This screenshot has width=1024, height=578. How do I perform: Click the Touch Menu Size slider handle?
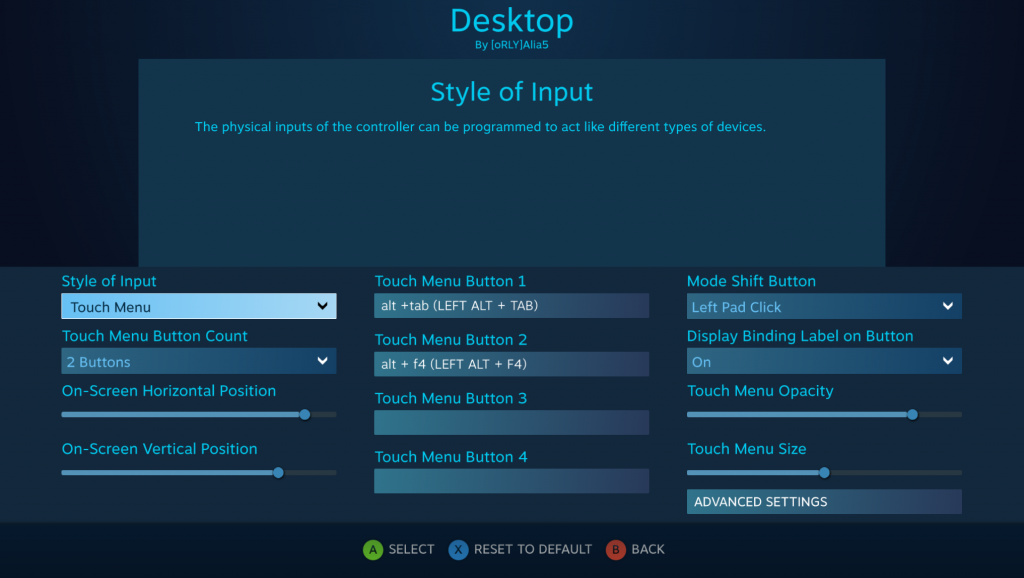tap(823, 472)
